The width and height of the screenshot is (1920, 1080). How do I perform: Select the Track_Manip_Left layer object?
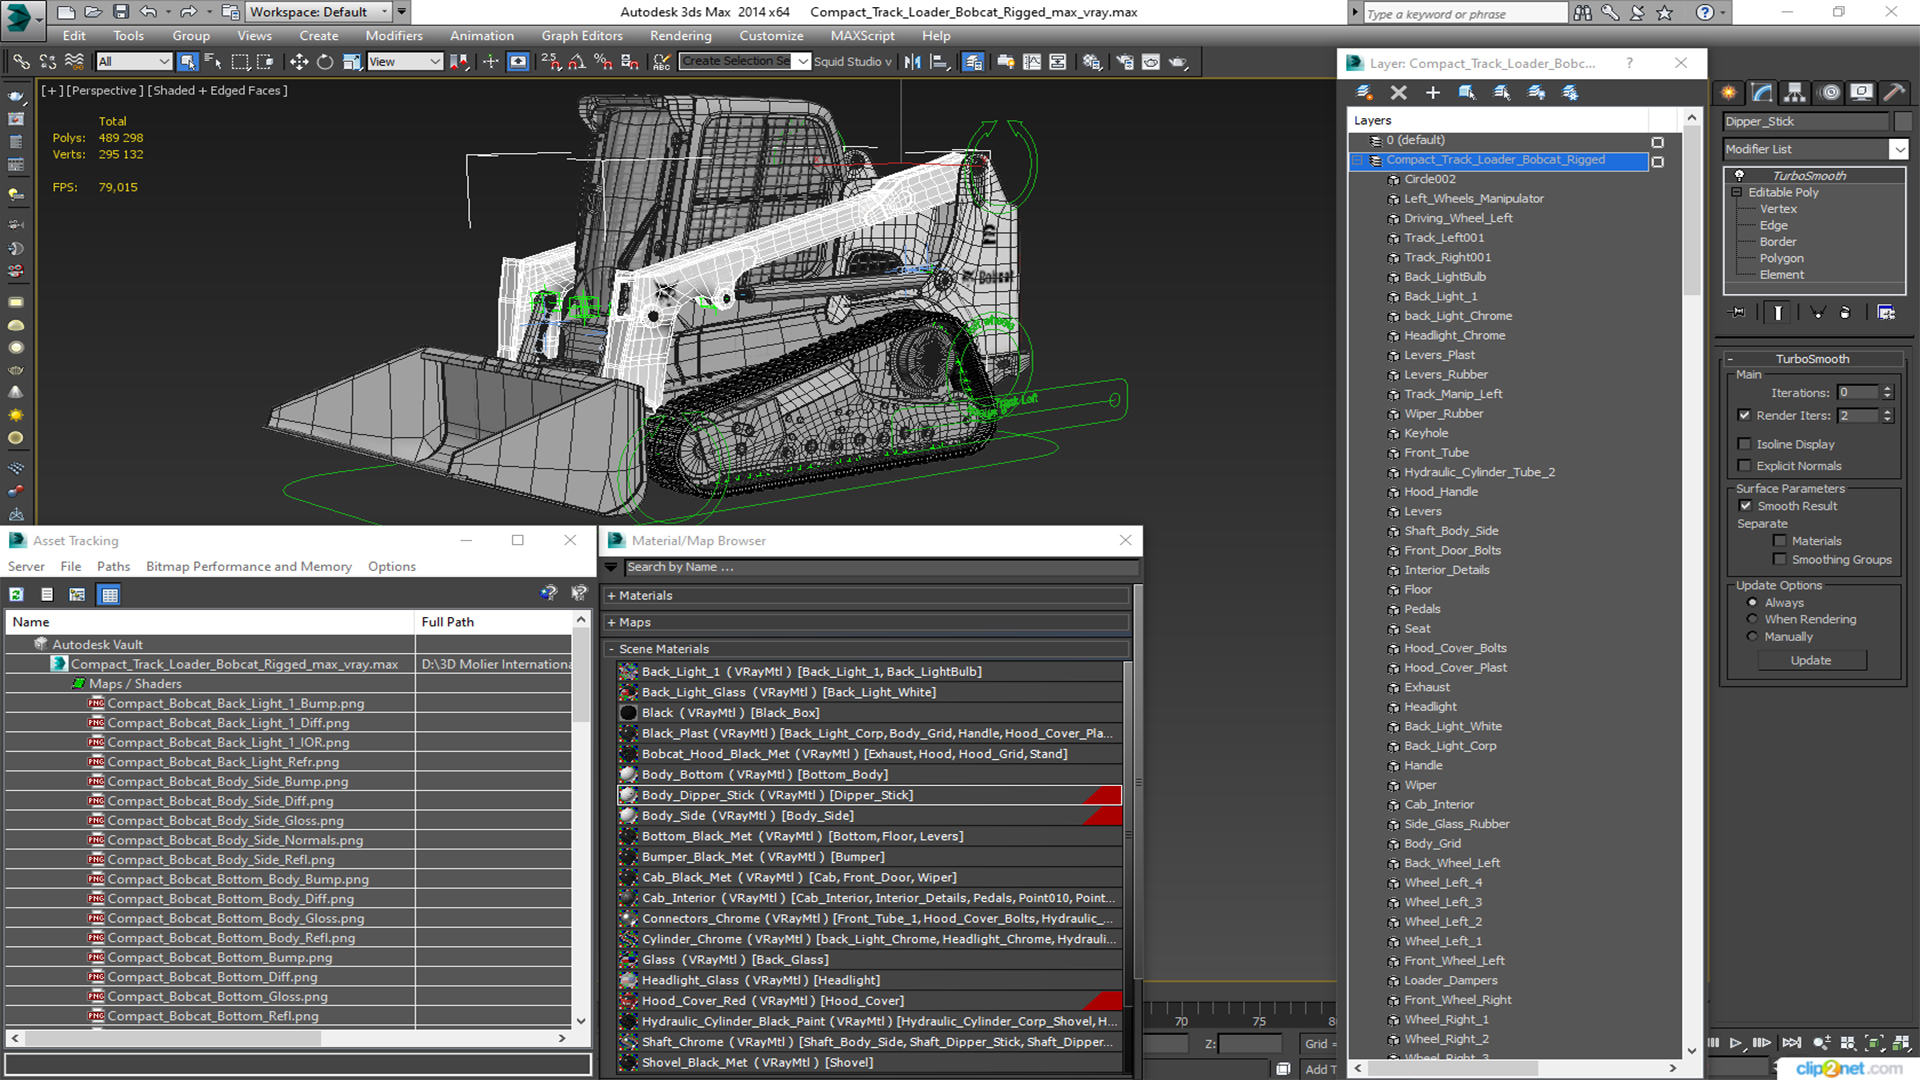[x=1452, y=394]
